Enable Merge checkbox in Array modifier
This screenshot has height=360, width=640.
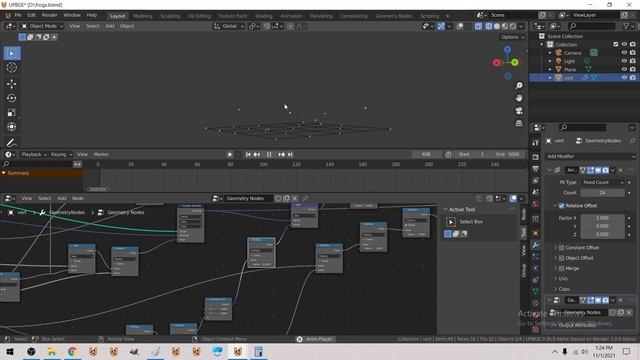pyautogui.click(x=561, y=269)
